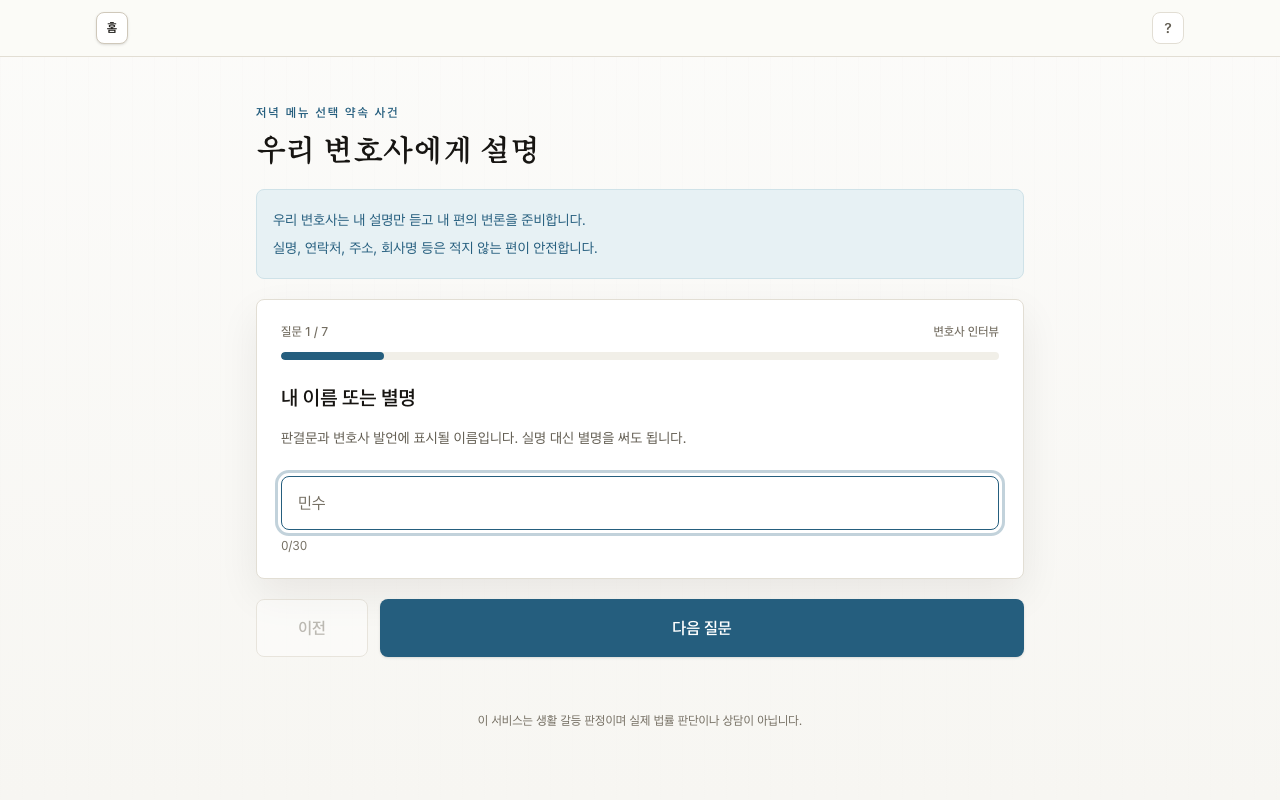Click the 다음 질문 button
This screenshot has height=800, width=1280.
tap(702, 628)
